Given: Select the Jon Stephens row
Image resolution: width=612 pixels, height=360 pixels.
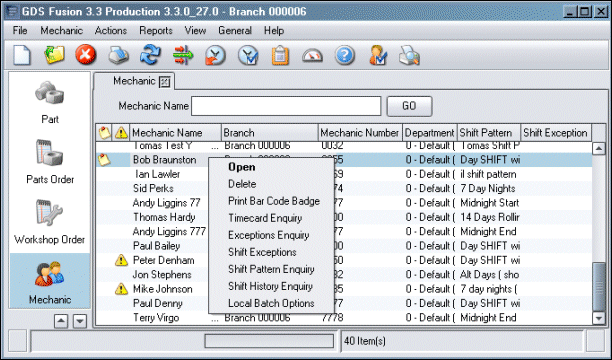Looking at the screenshot, I should [344, 275].
